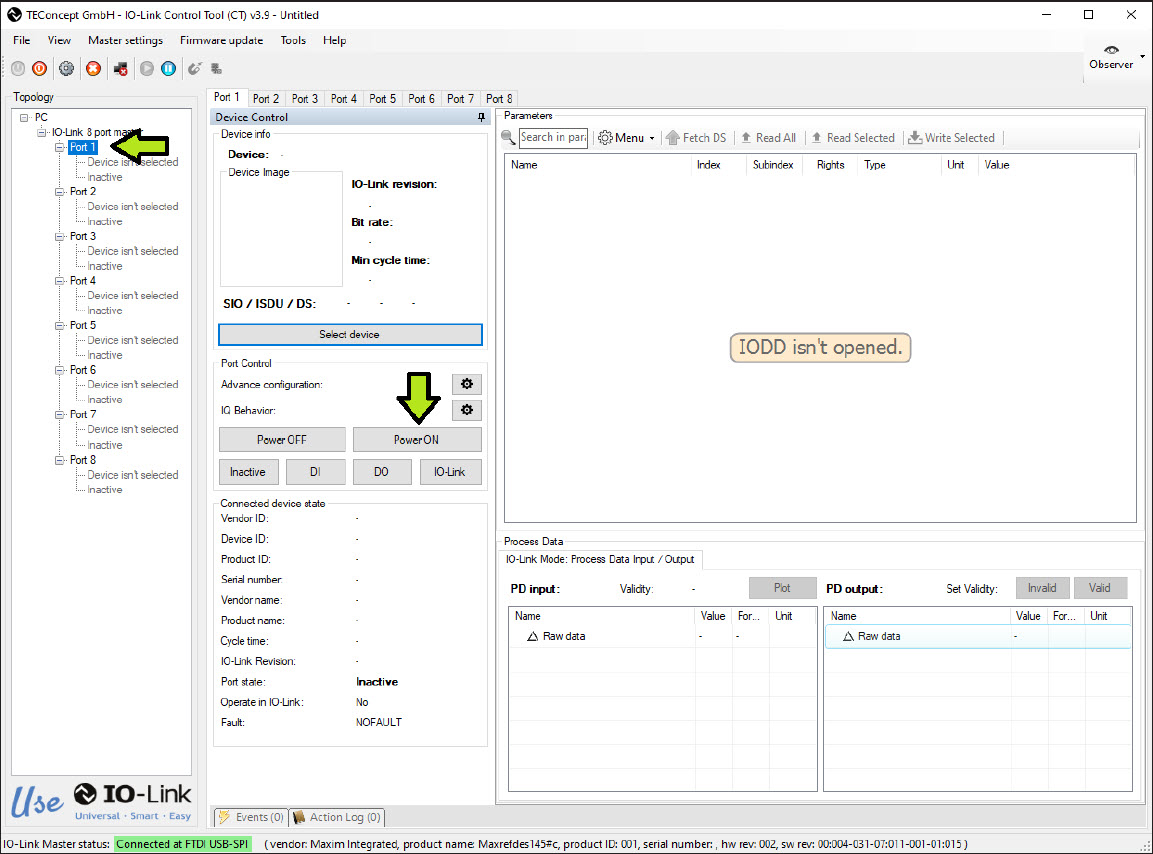
Task: Click the red power-off toolbar icon
Action: coord(40,68)
